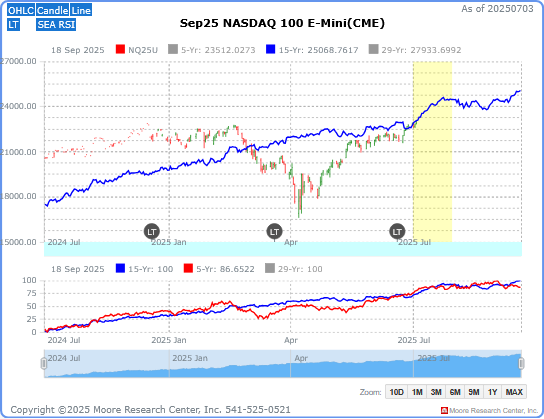Toggle 15-Yr series in RSI legend
544x419 pixels.
144,269
